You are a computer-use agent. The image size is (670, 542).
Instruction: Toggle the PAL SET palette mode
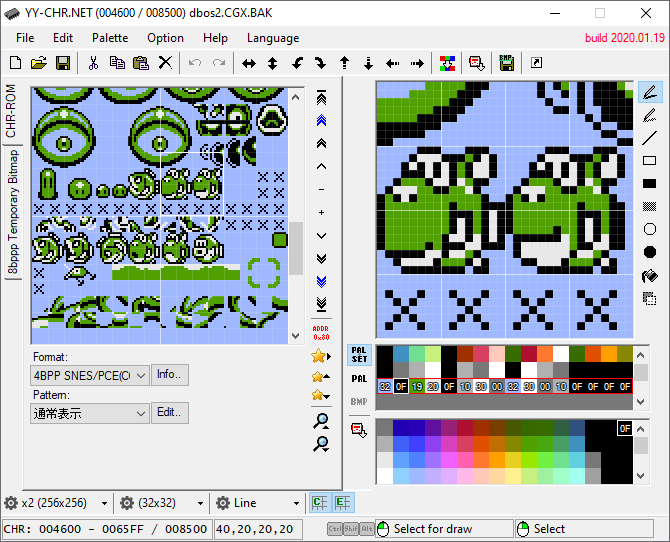tap(359, 355)
